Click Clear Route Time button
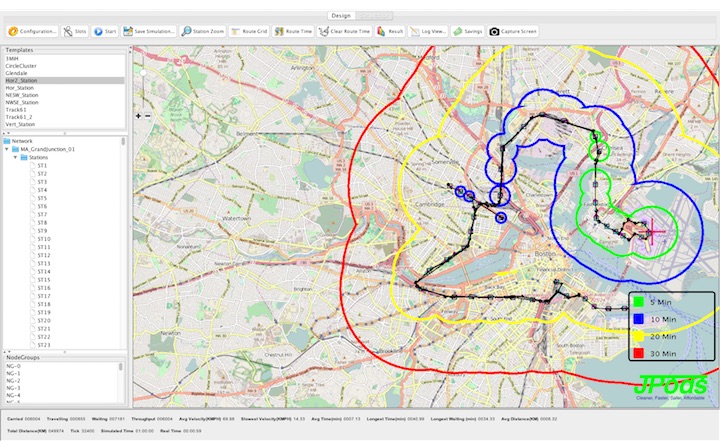Screen dimensions: 720x441 (345, 31)
